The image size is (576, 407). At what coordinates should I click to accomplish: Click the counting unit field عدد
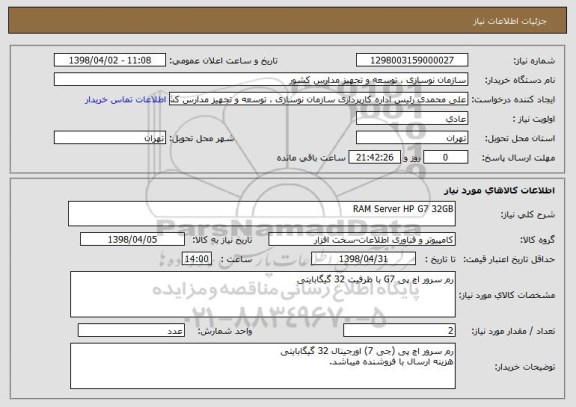point(131,331)
